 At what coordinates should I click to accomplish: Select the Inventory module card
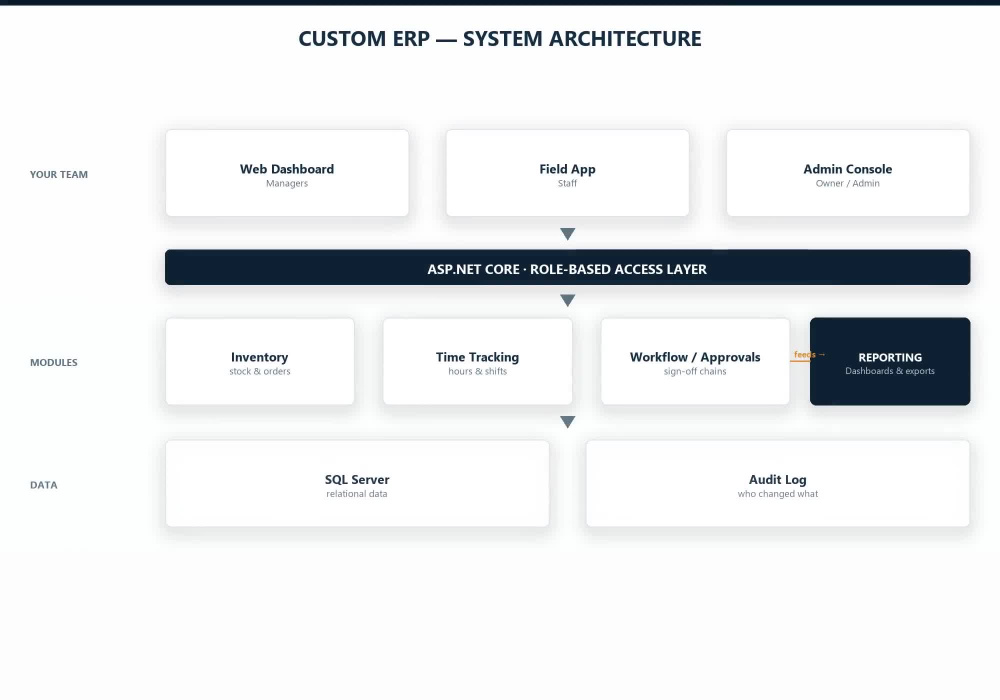tap(260, 361)
